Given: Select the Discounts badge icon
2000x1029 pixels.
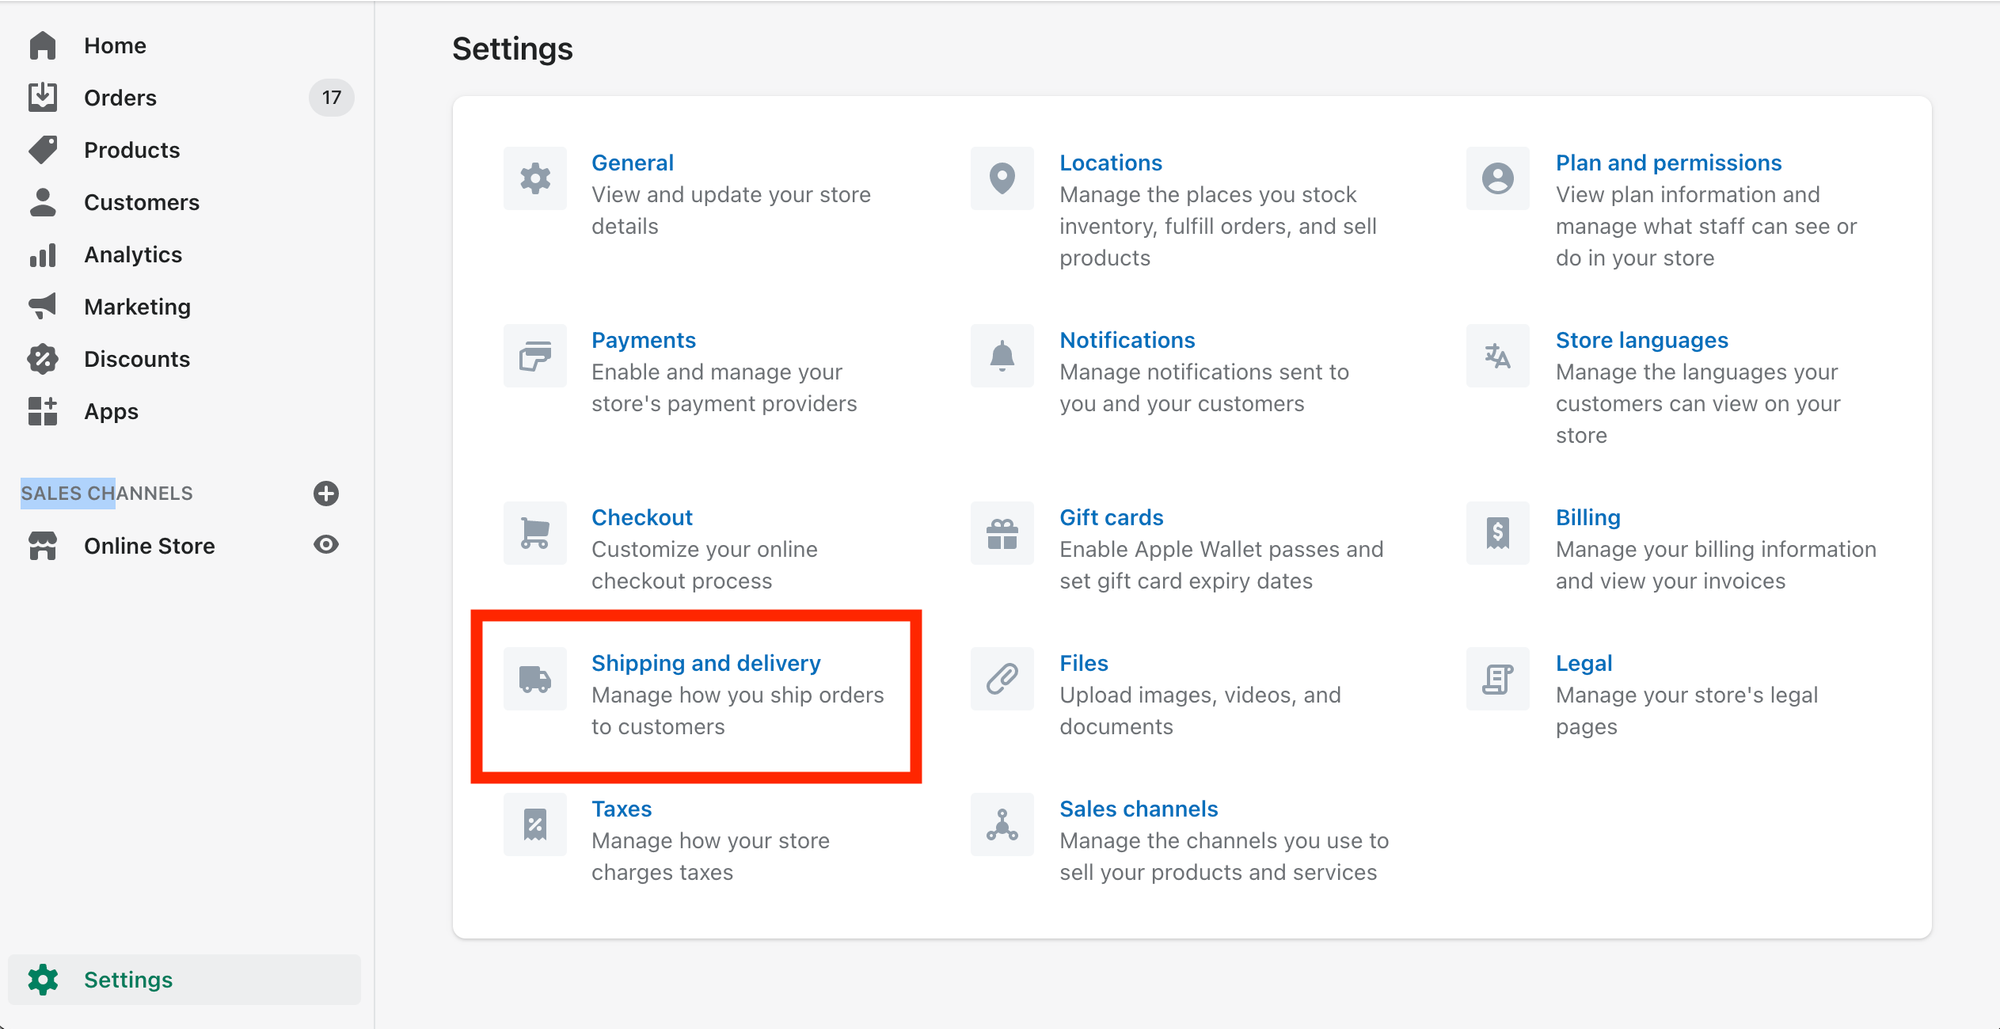Looking at the screenshot, I should pyautogui.click(x=42, y=358).
